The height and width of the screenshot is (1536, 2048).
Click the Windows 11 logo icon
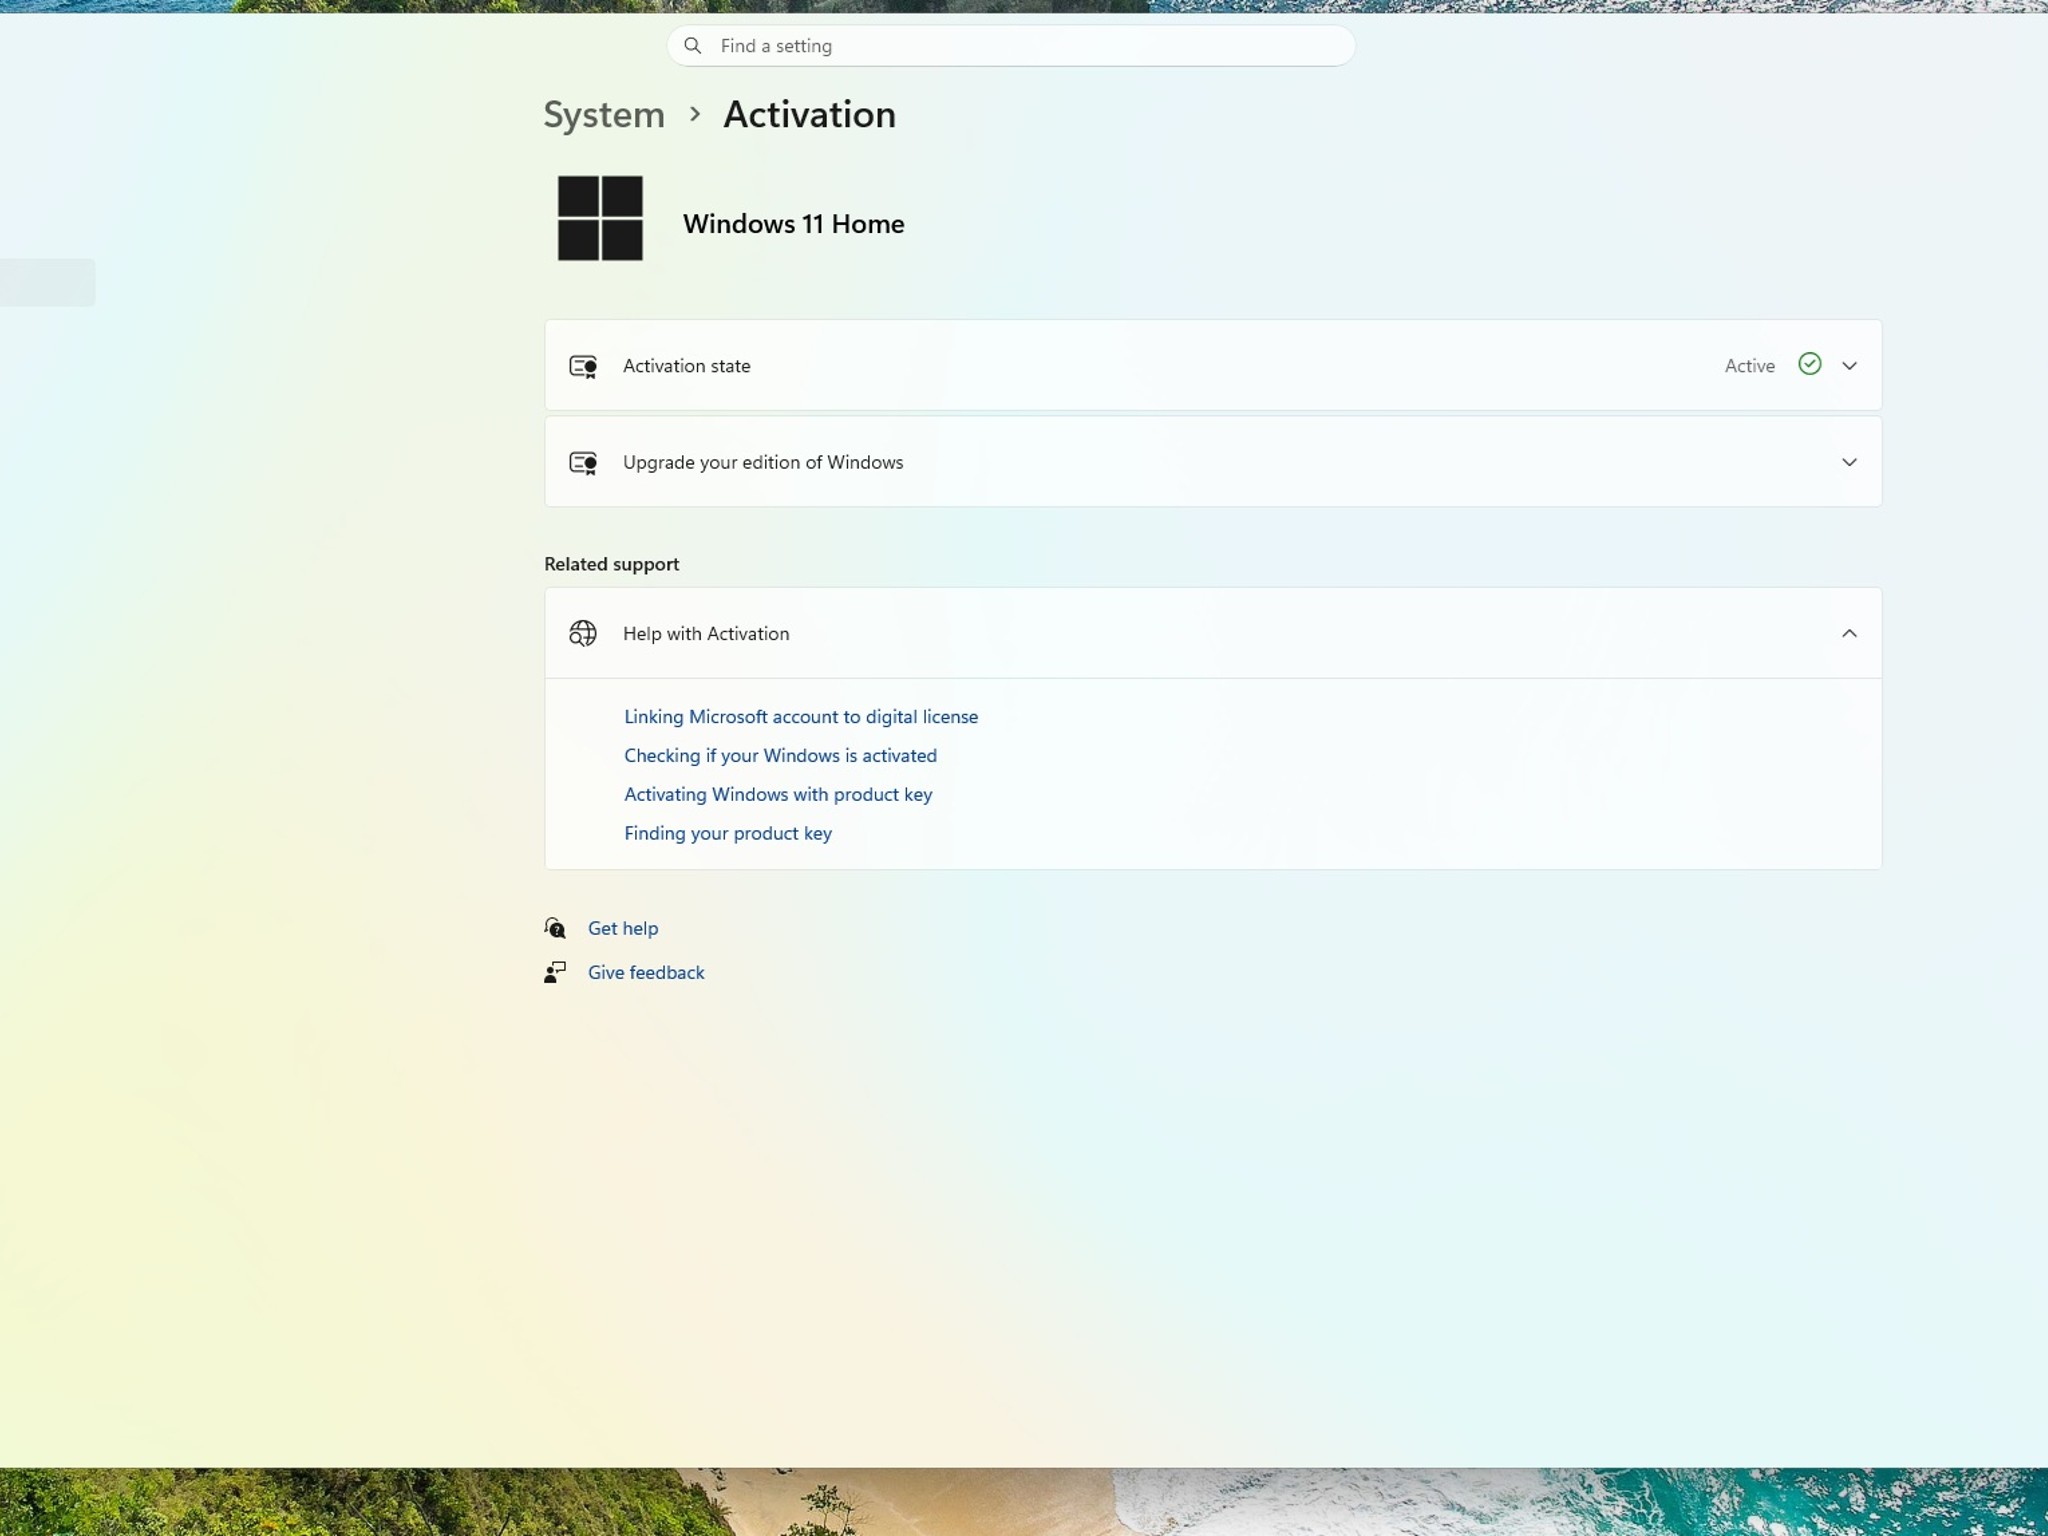tap(600, 218)
